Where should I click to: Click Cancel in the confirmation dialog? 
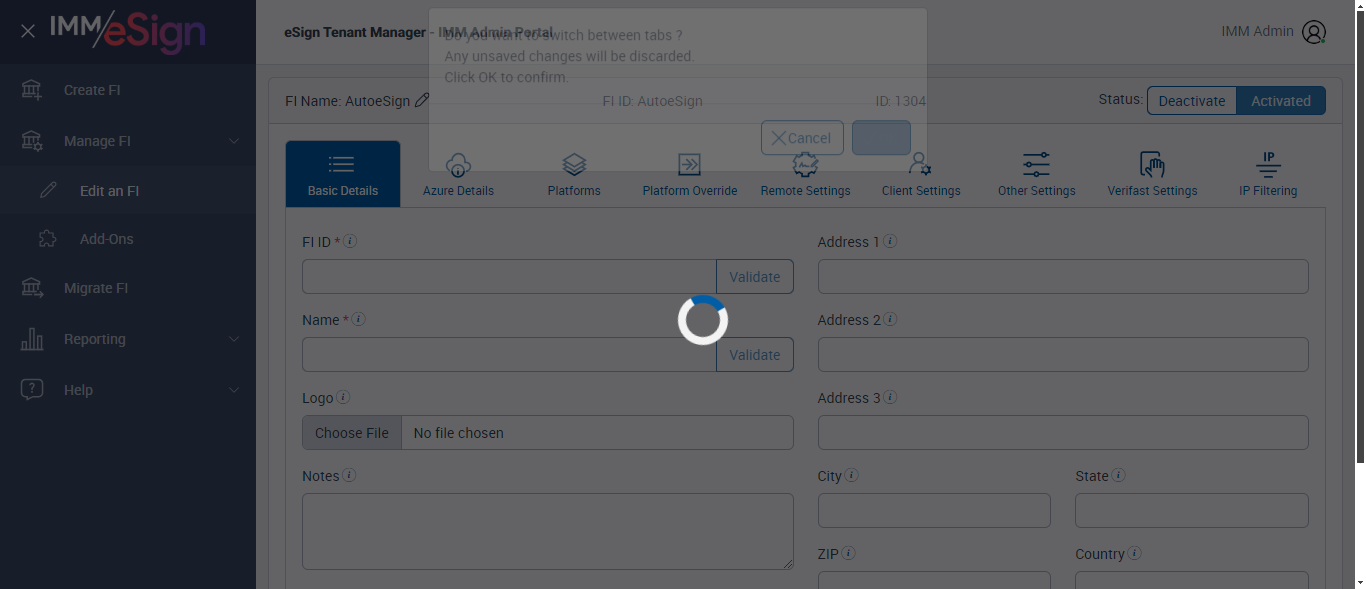pyautogui.click(x=802, y=138)
